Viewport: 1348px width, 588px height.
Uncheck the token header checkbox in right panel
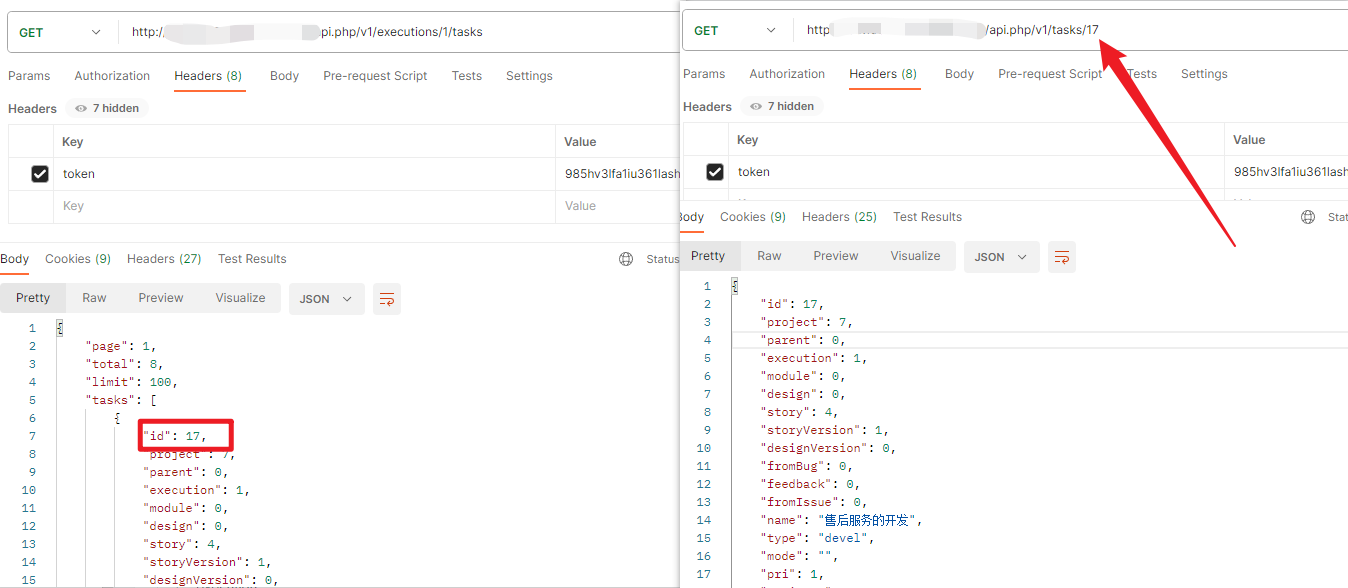point(715,172)
